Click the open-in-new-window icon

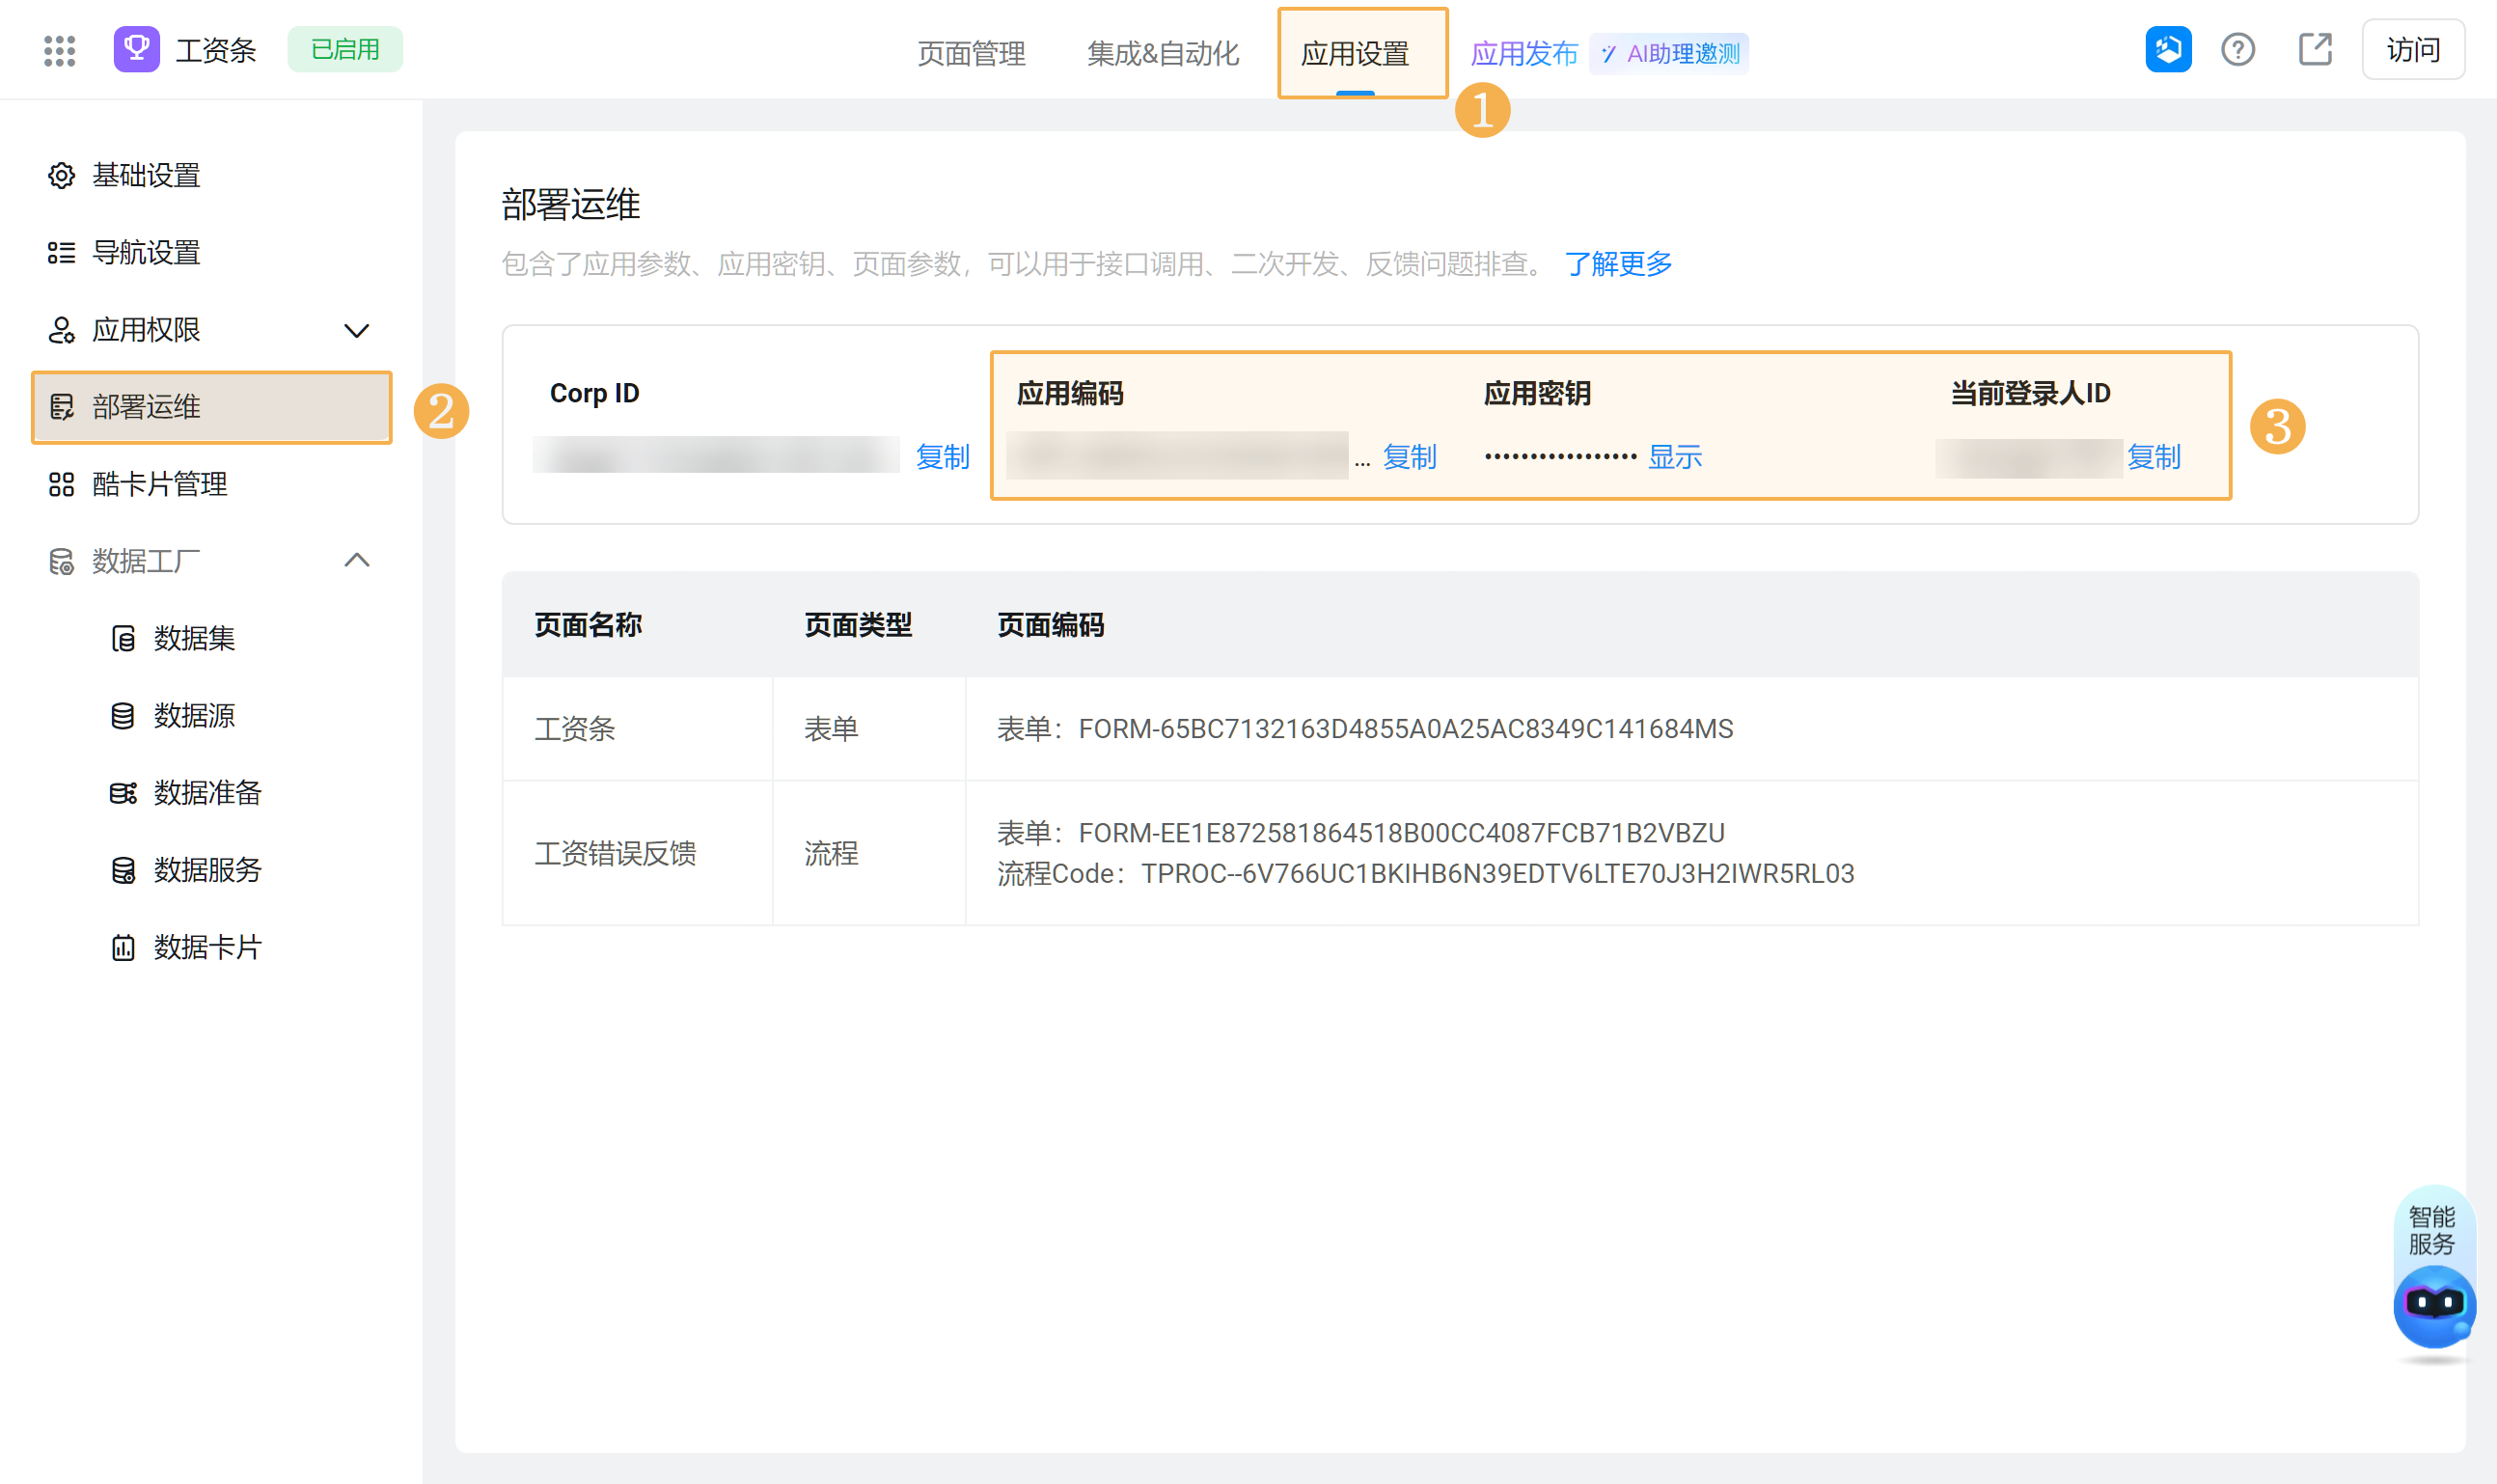[x=2314, y=50]
